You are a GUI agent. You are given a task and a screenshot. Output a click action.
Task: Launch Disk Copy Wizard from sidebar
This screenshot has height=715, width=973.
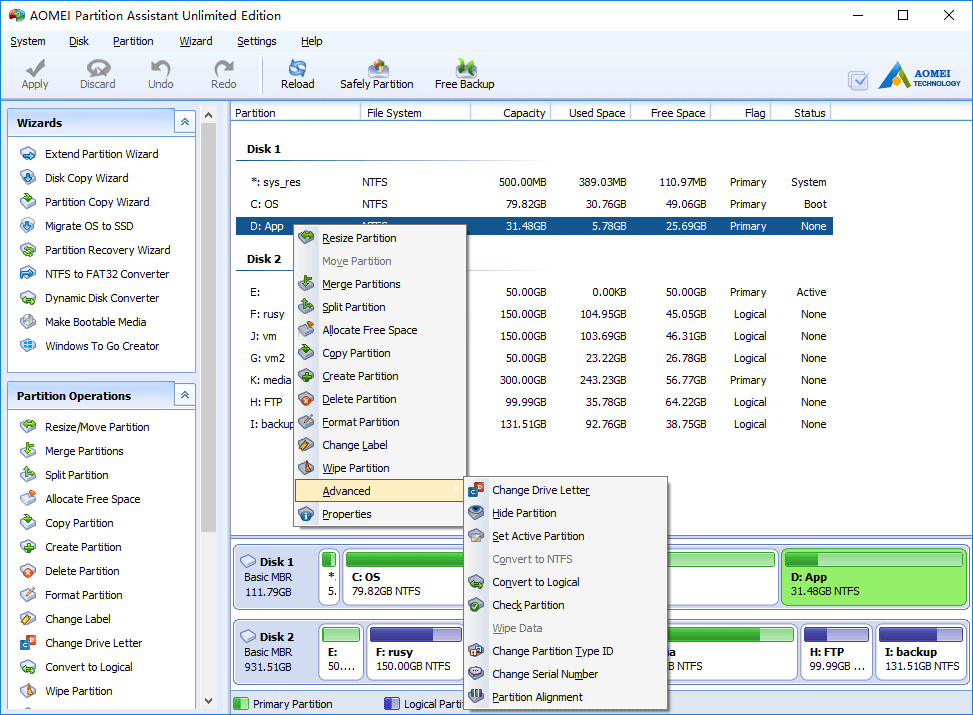86,178
